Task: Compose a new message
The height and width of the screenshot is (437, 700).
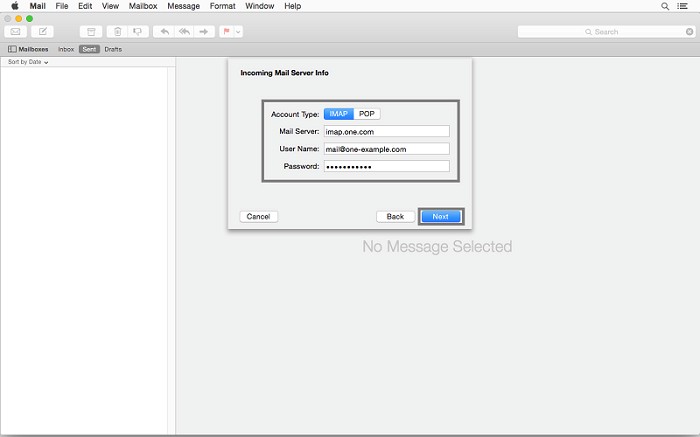Action: tap(42, 32)
